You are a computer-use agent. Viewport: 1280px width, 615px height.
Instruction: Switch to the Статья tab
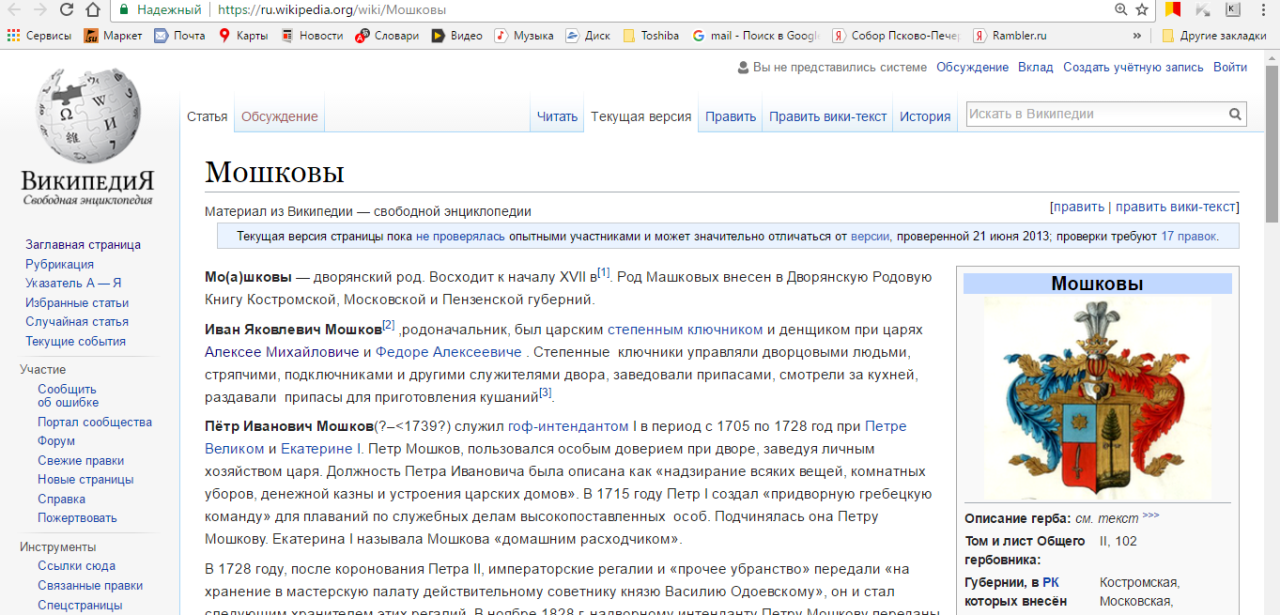(207, 116)
